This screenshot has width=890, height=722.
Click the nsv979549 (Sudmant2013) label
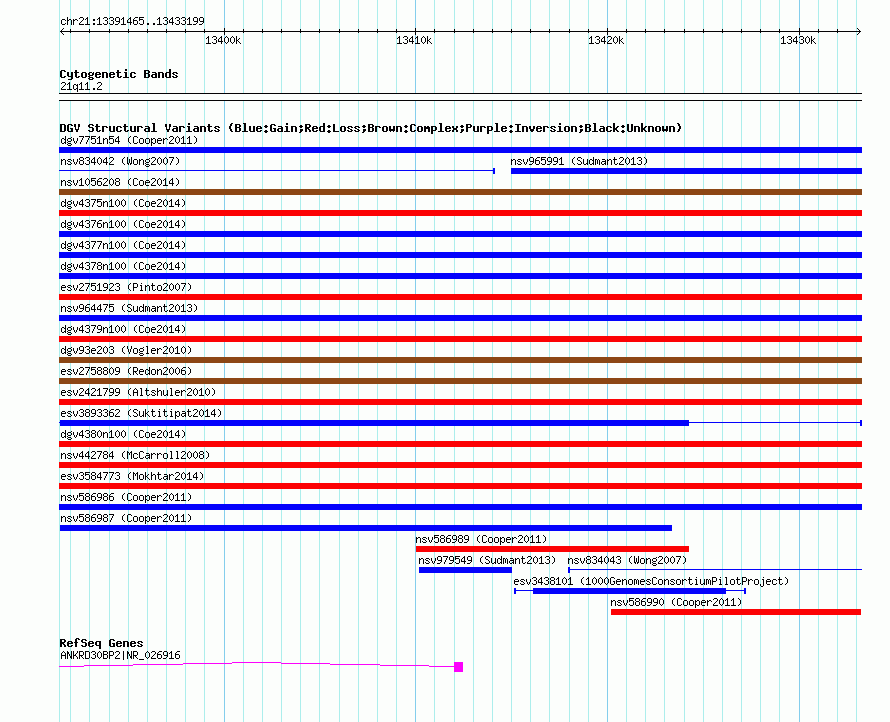pyautogui.click(x=487, y=560)
